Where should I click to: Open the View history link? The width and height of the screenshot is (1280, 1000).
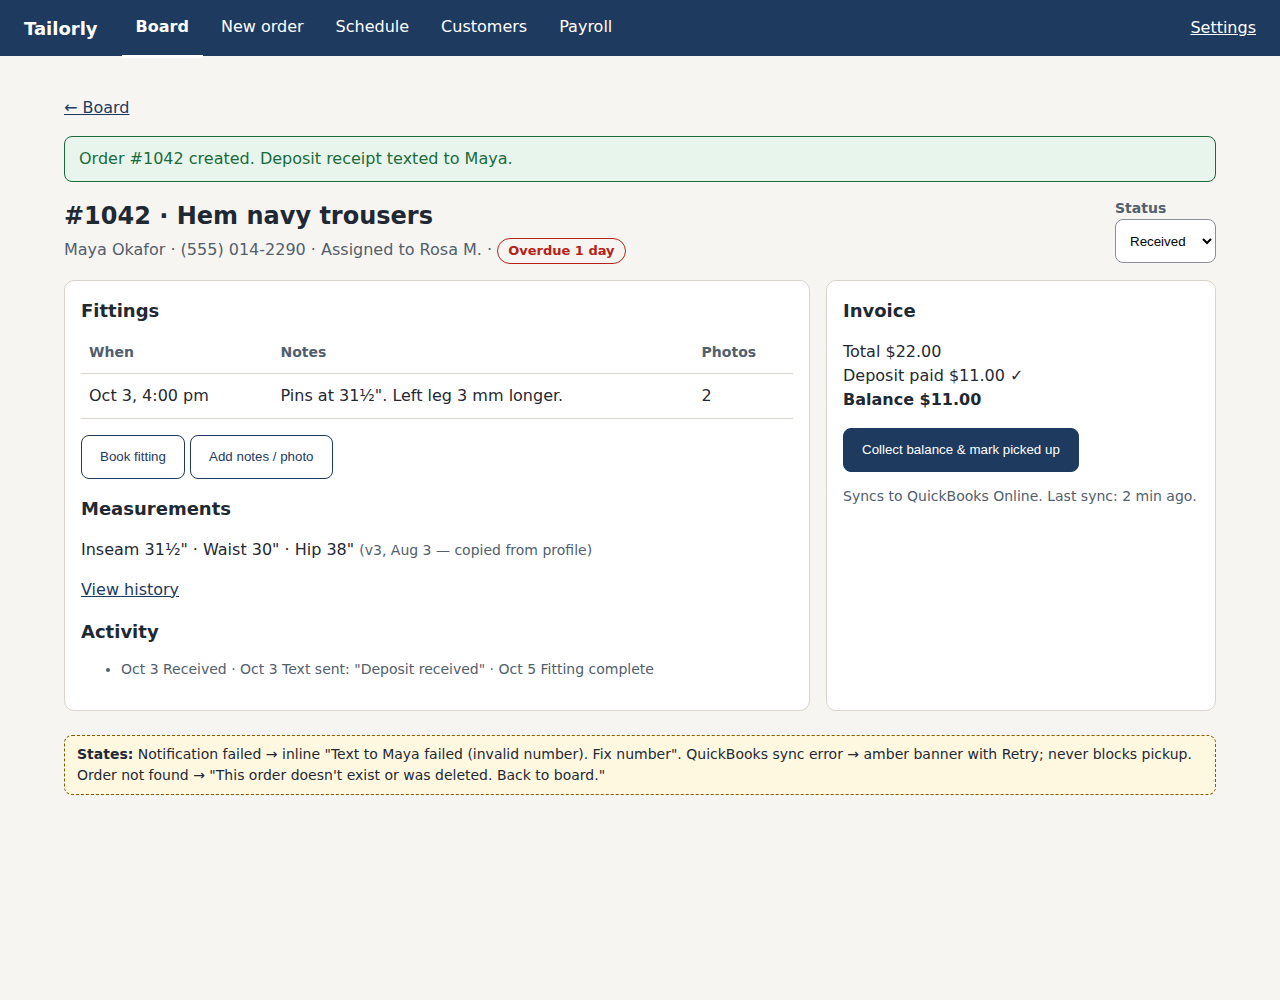pos(130,589)
